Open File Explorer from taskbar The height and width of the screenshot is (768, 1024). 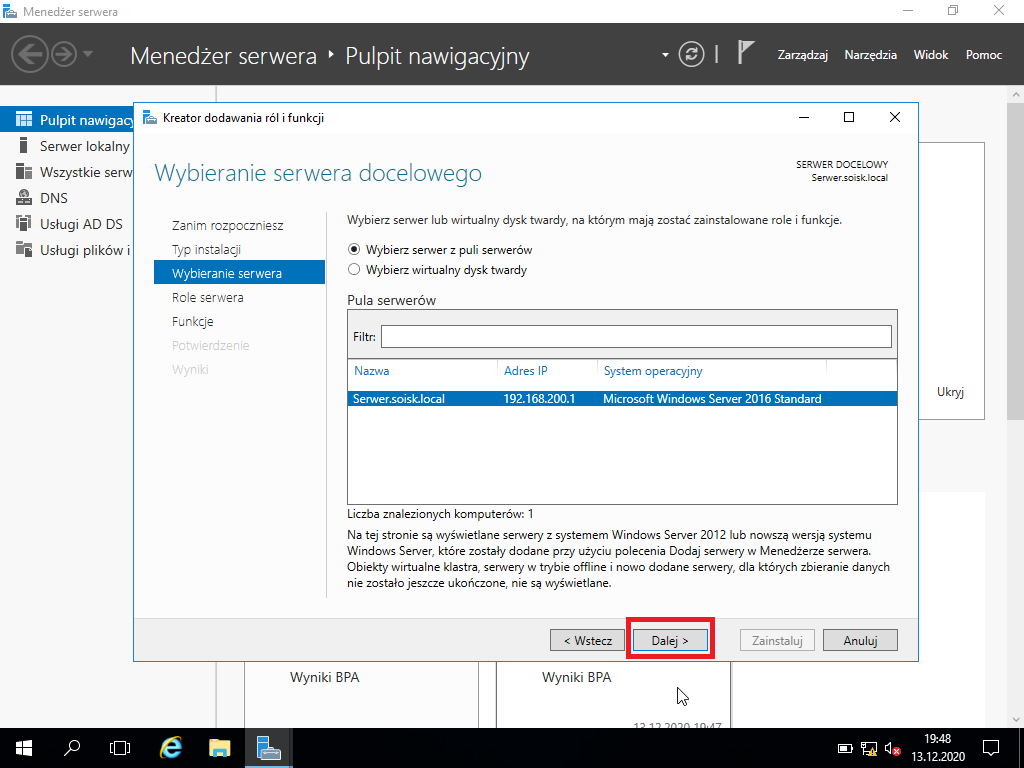point(219,748)
